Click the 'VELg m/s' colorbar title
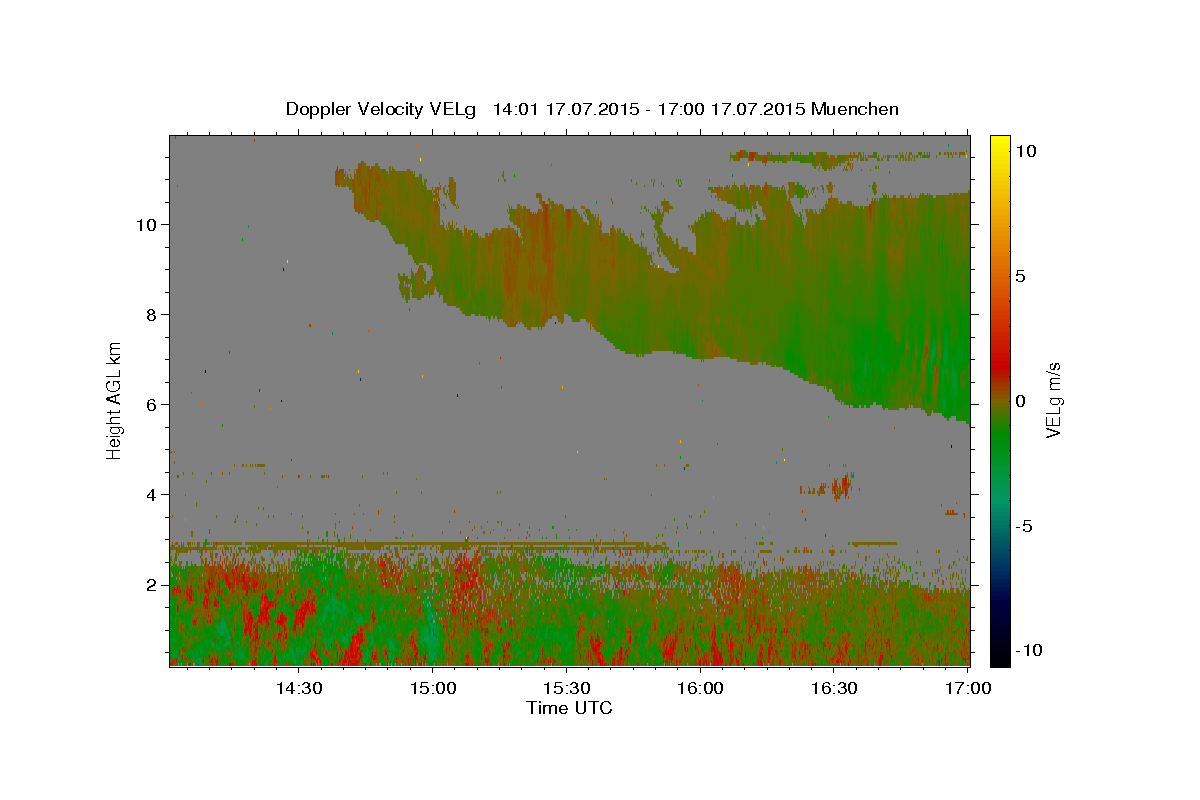This screenshot has width=1200, height=800. (1053, 400)
